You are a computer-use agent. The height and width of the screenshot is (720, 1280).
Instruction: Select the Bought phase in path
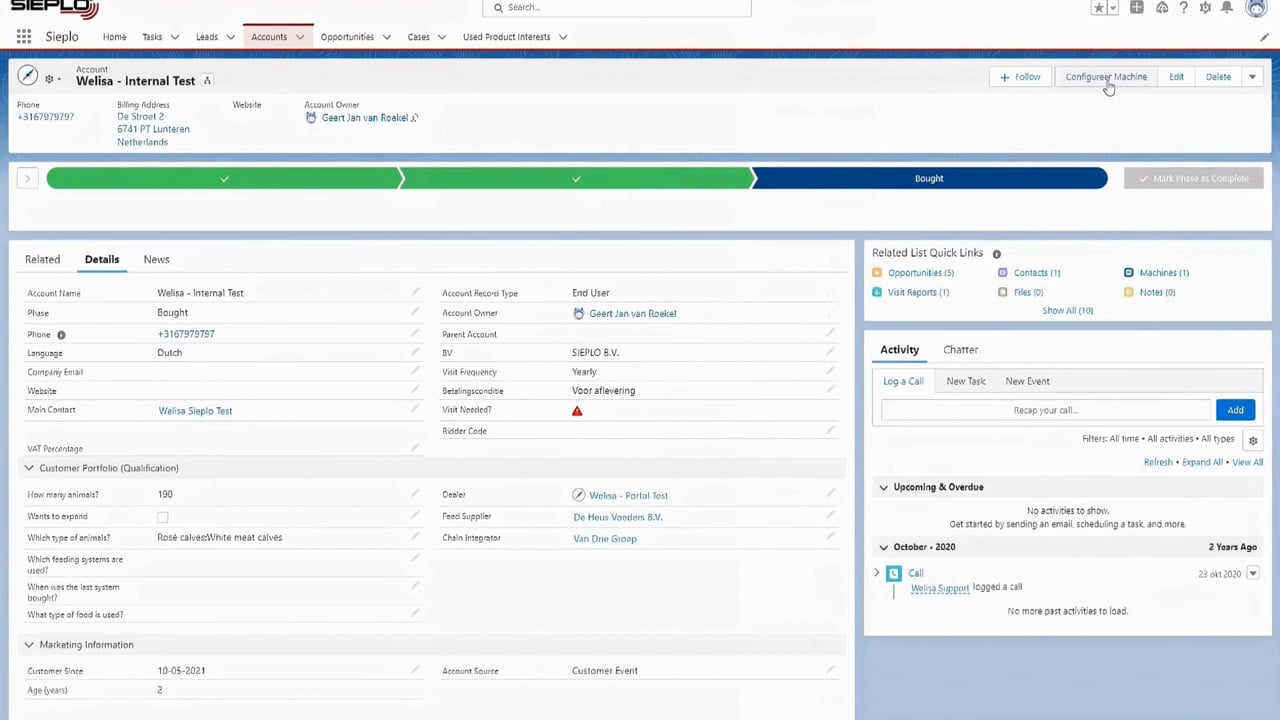coord(929,178)
